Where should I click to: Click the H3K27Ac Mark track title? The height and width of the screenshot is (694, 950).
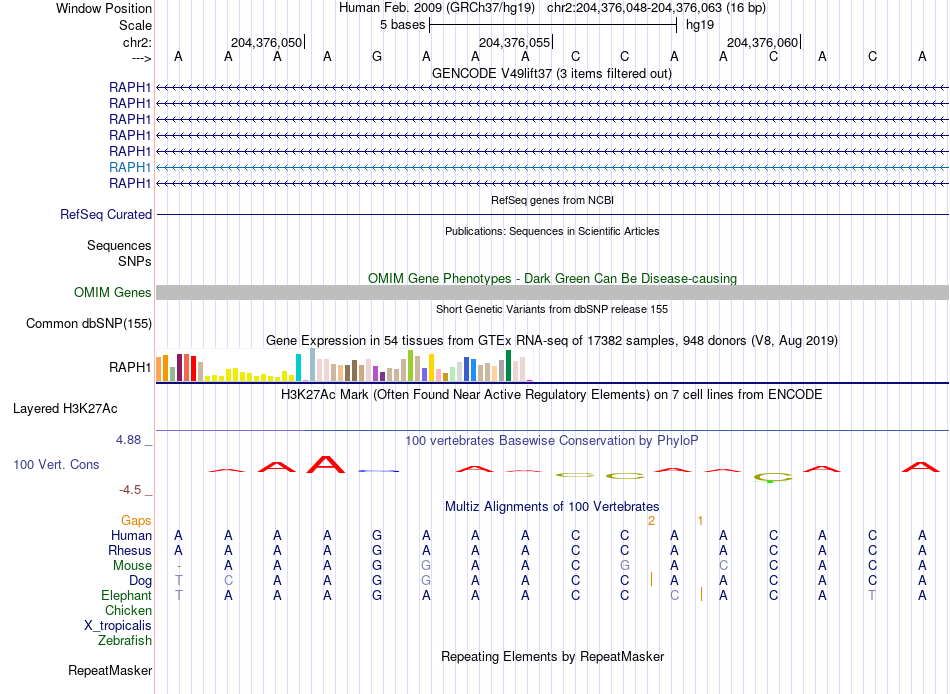point(552,395)
